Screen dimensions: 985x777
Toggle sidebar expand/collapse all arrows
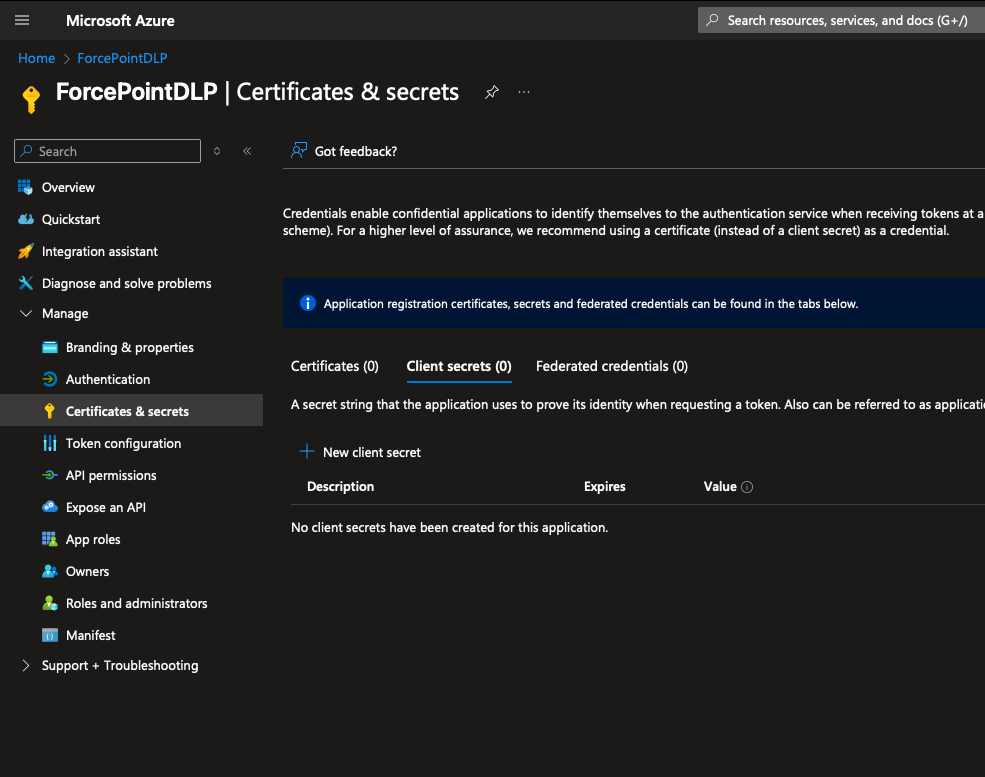(217, 151)
